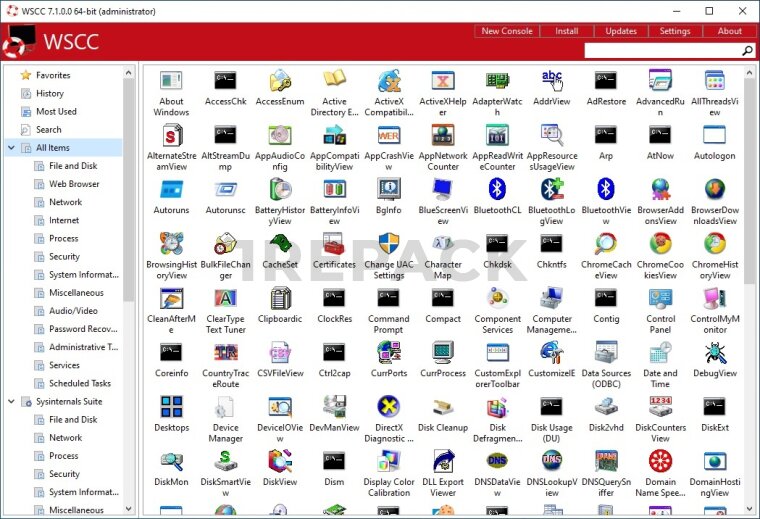Click the search input field
The width and height of the screenshot is (760, 519).
[x=662, y=50]
